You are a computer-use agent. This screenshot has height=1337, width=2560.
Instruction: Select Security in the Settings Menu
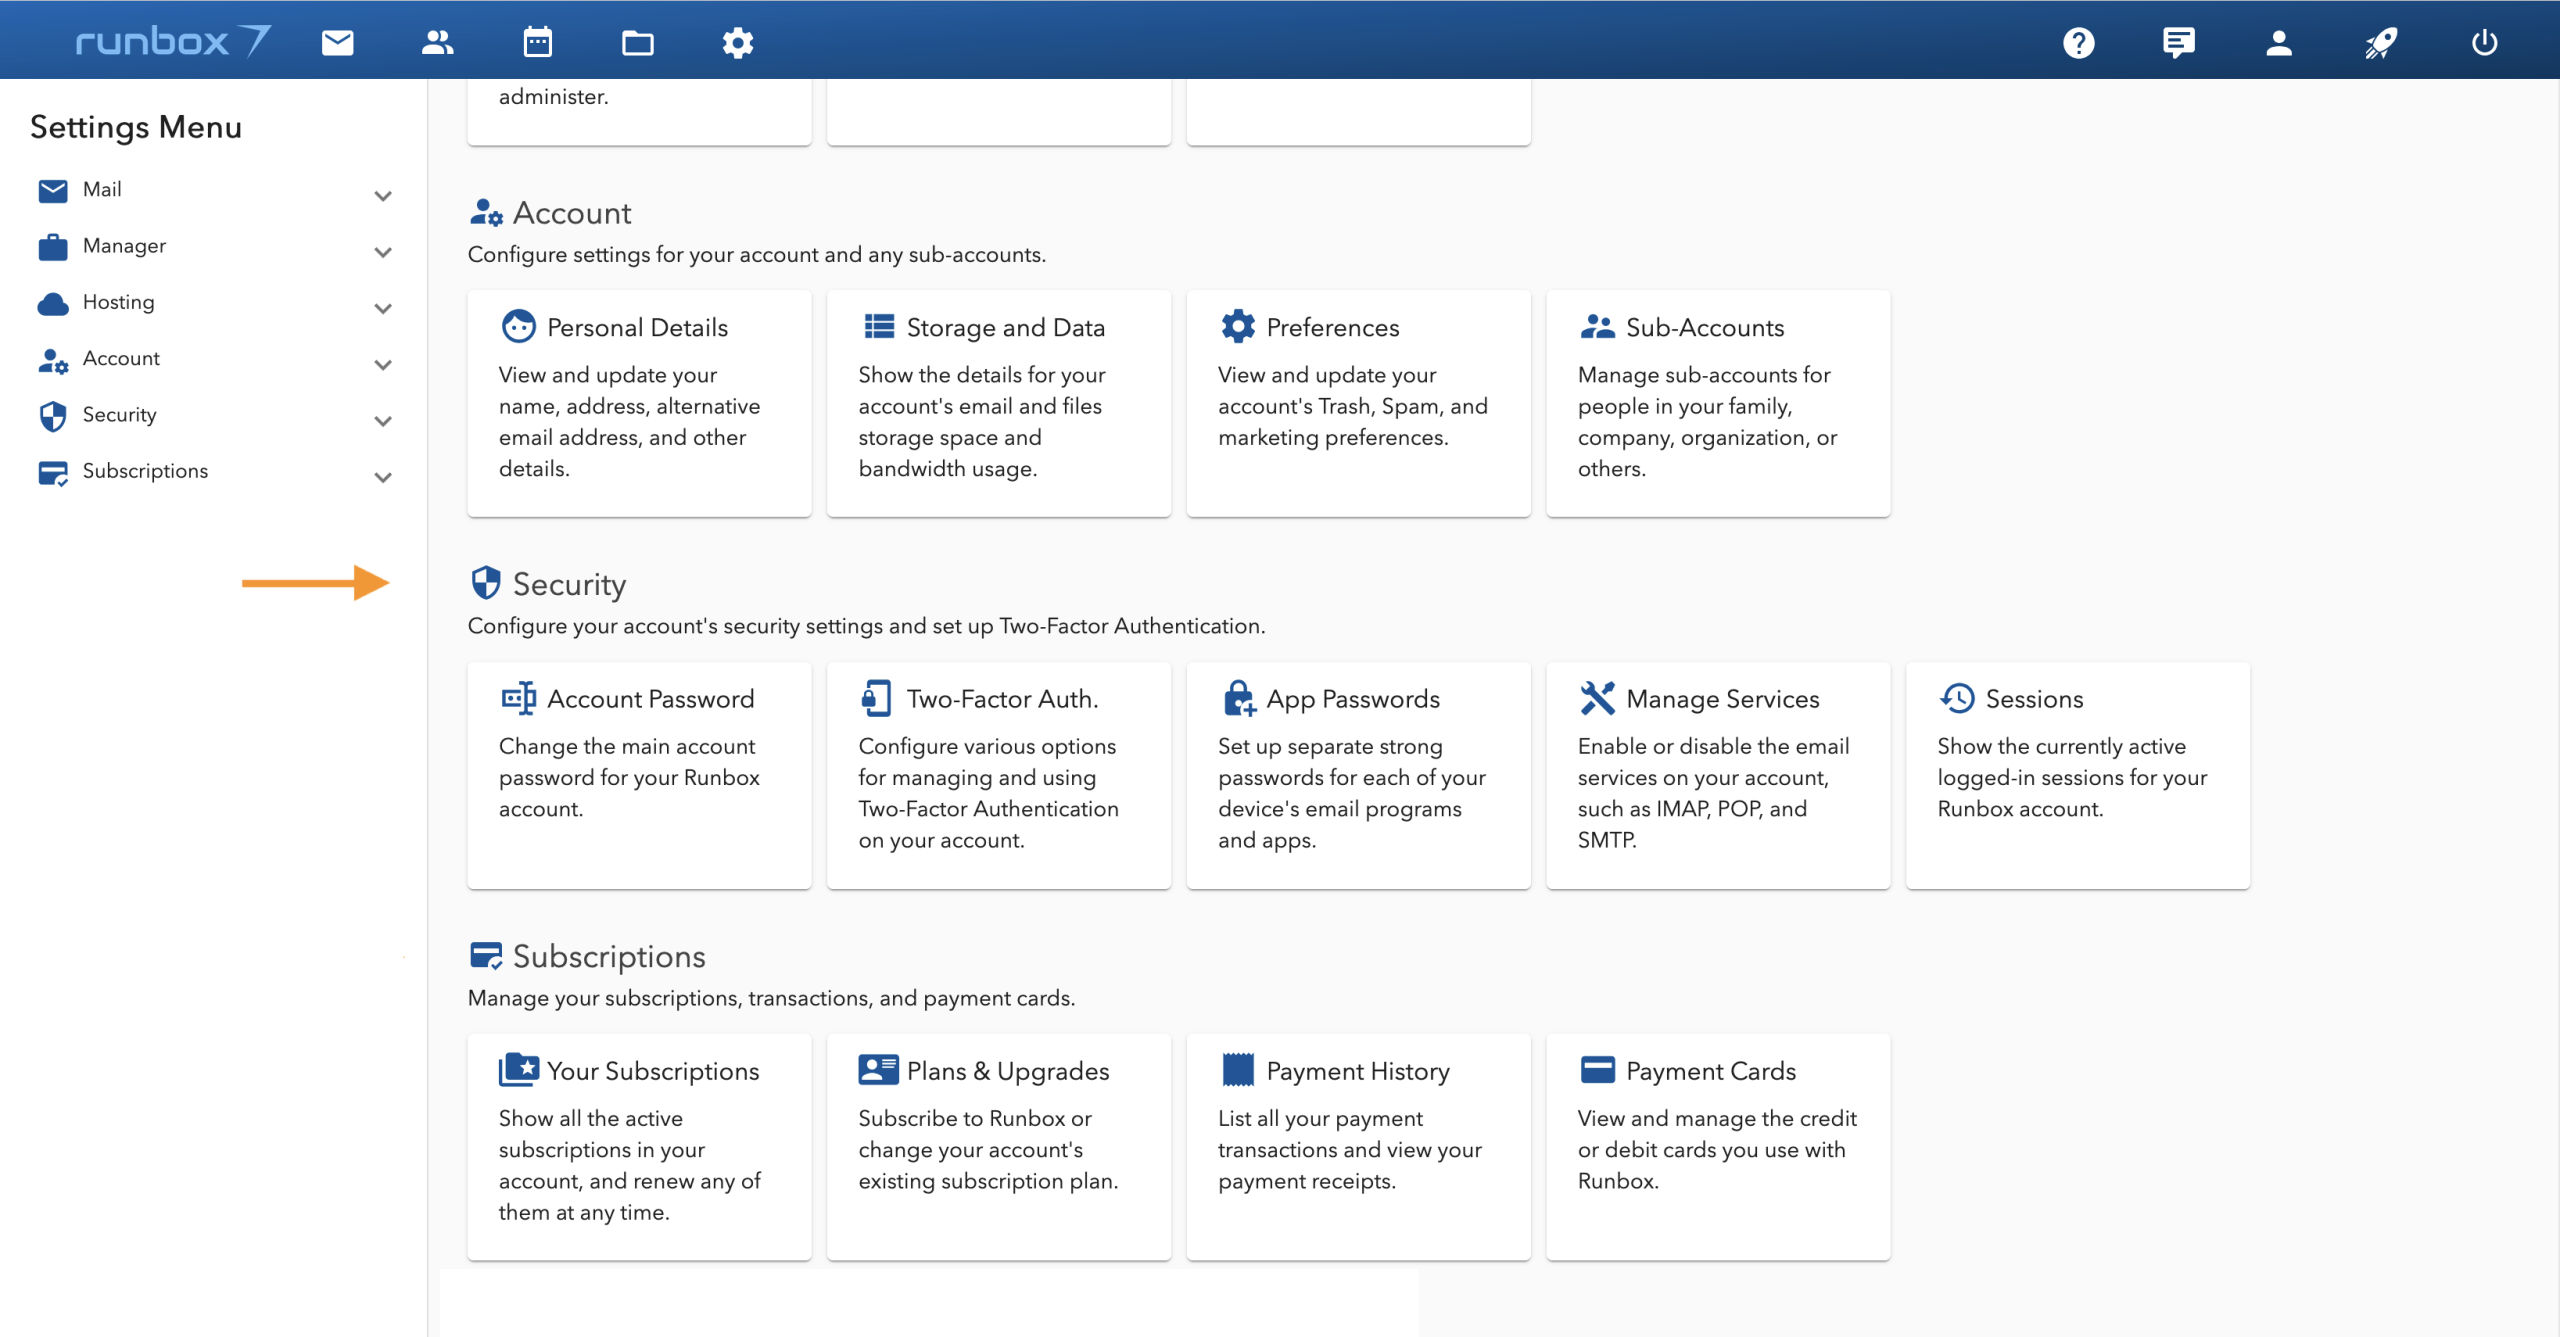119,414
